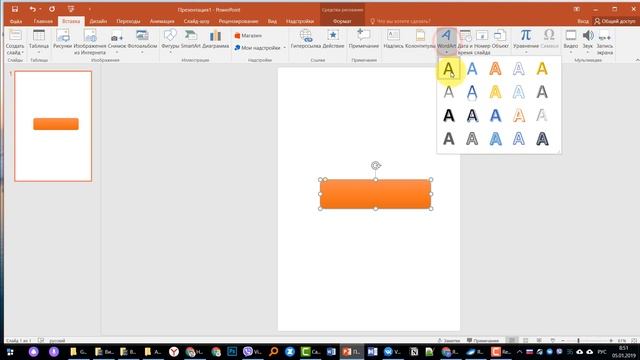The width and height of the screenshot is (640, 360).
Task: Collapse the ribbon with the chevron
Action: 637,60
